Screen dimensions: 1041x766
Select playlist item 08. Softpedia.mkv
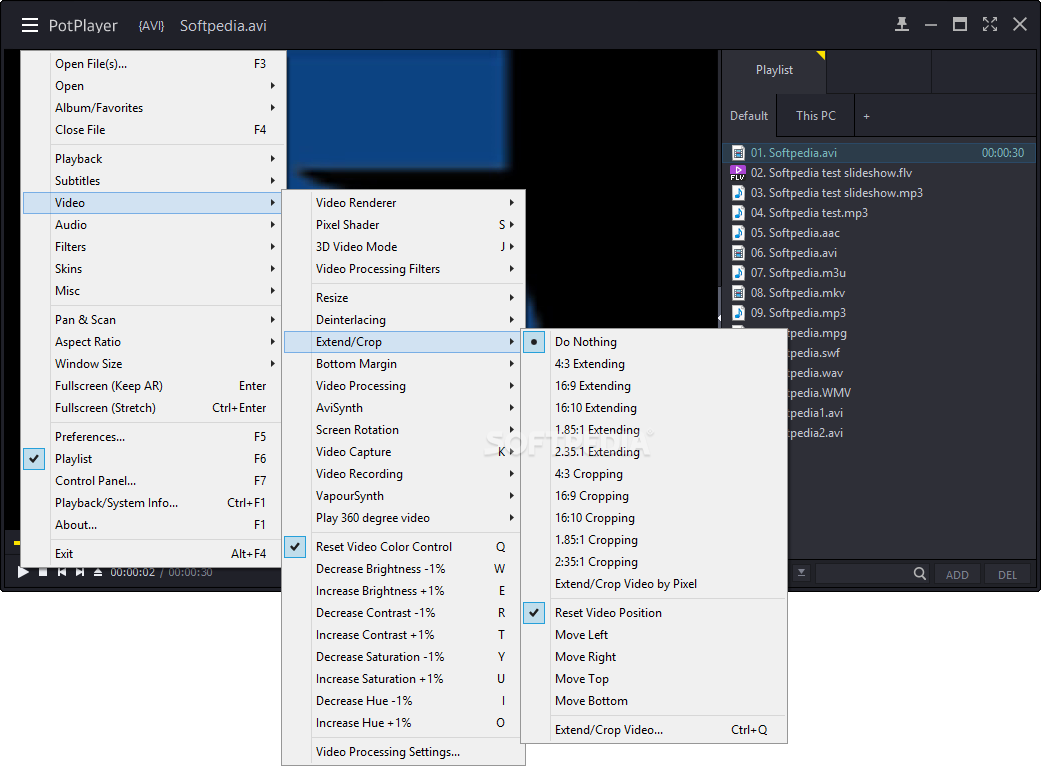point(876,292)
